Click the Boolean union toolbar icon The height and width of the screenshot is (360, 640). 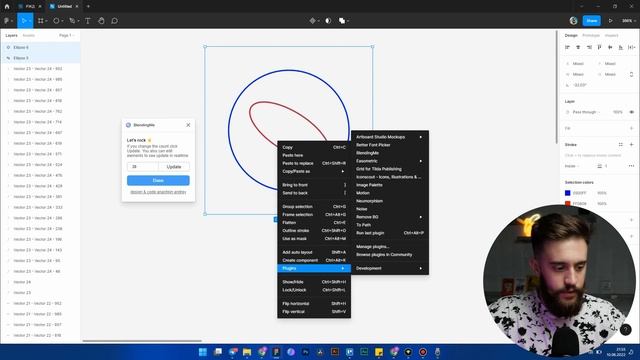(342, 21)
